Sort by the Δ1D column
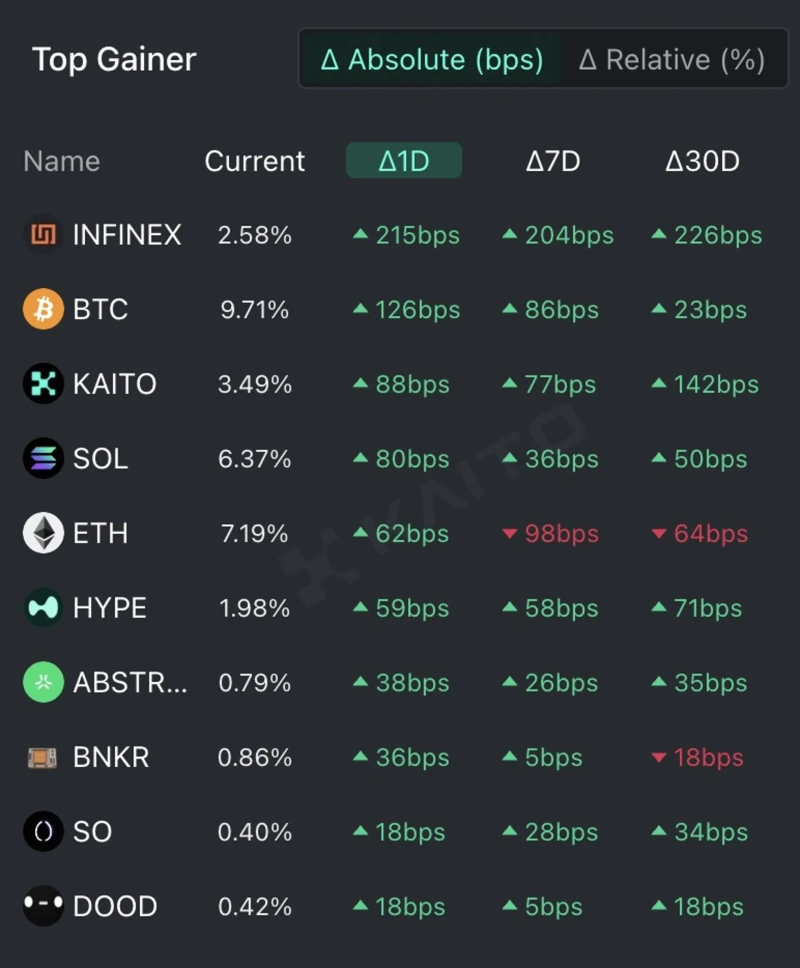Screen dimensions: 800x968 tap(404, 161)
